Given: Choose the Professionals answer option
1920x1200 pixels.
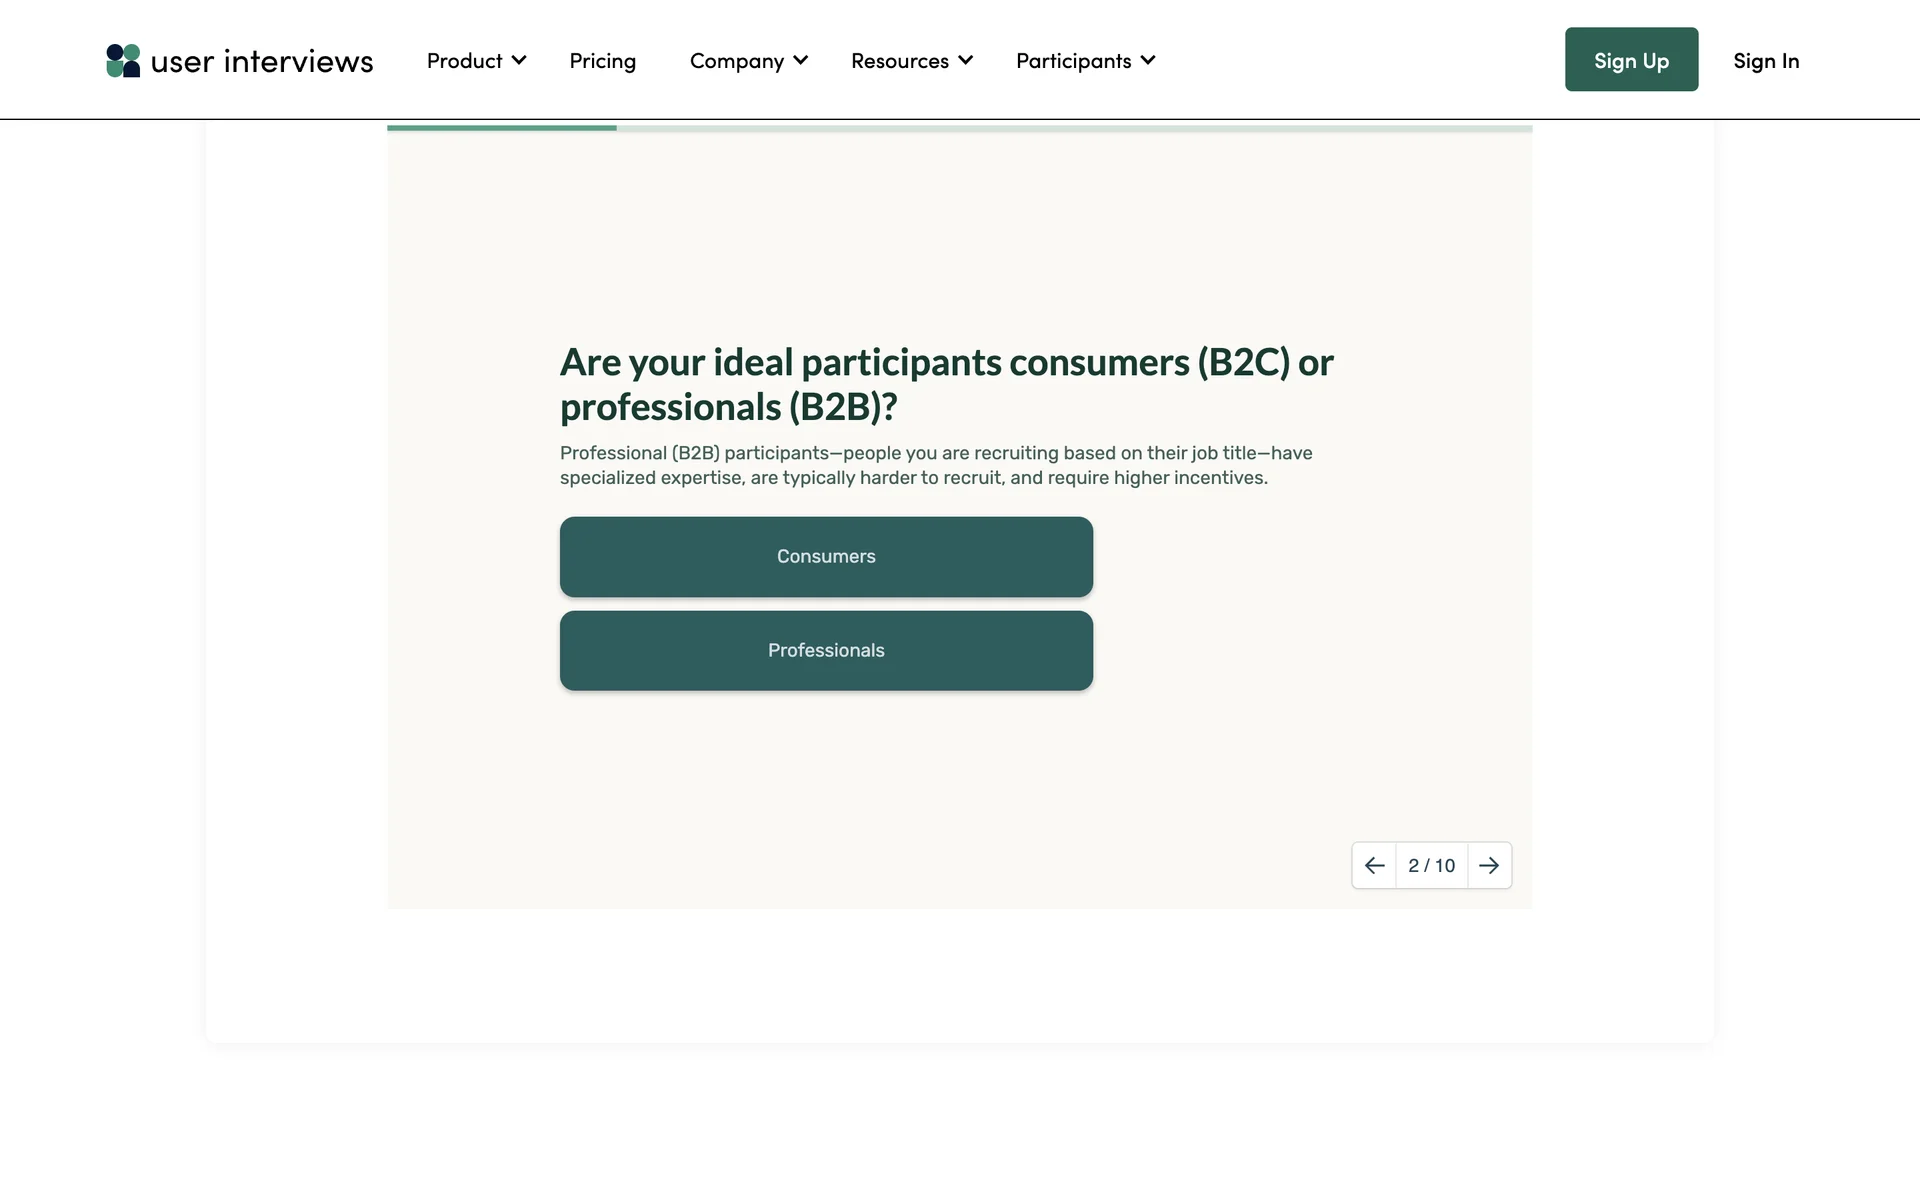Looking at the screenshot, I should 826,651.
